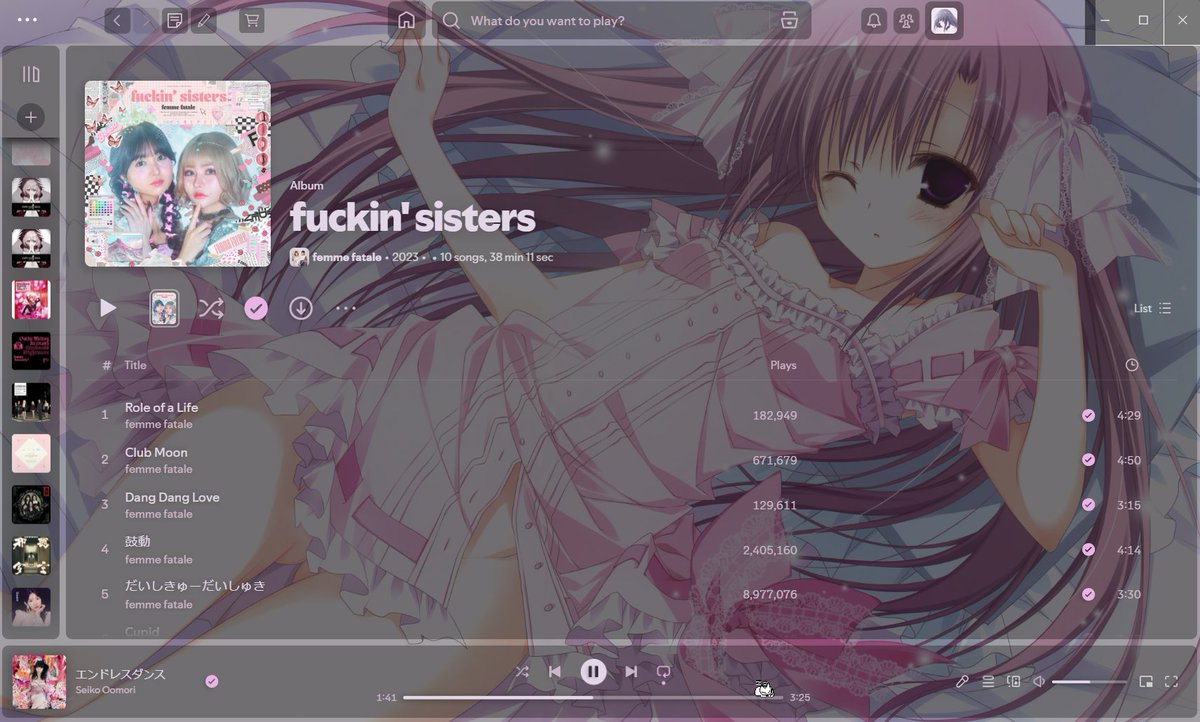1200x722 pixels.
Task: Click the Title column header
Action: pos(135,365)
